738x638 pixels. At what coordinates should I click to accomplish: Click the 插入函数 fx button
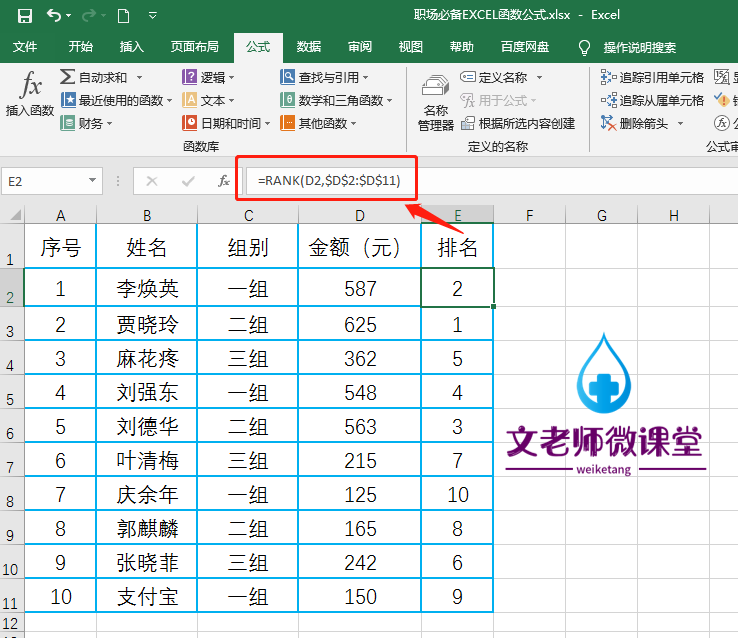click(30, 93)
